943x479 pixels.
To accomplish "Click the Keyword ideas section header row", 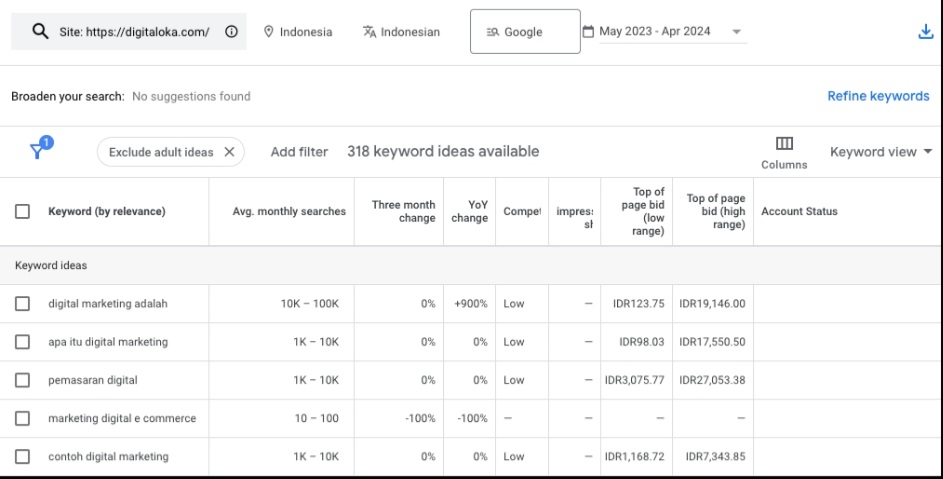I will (470, 265).
